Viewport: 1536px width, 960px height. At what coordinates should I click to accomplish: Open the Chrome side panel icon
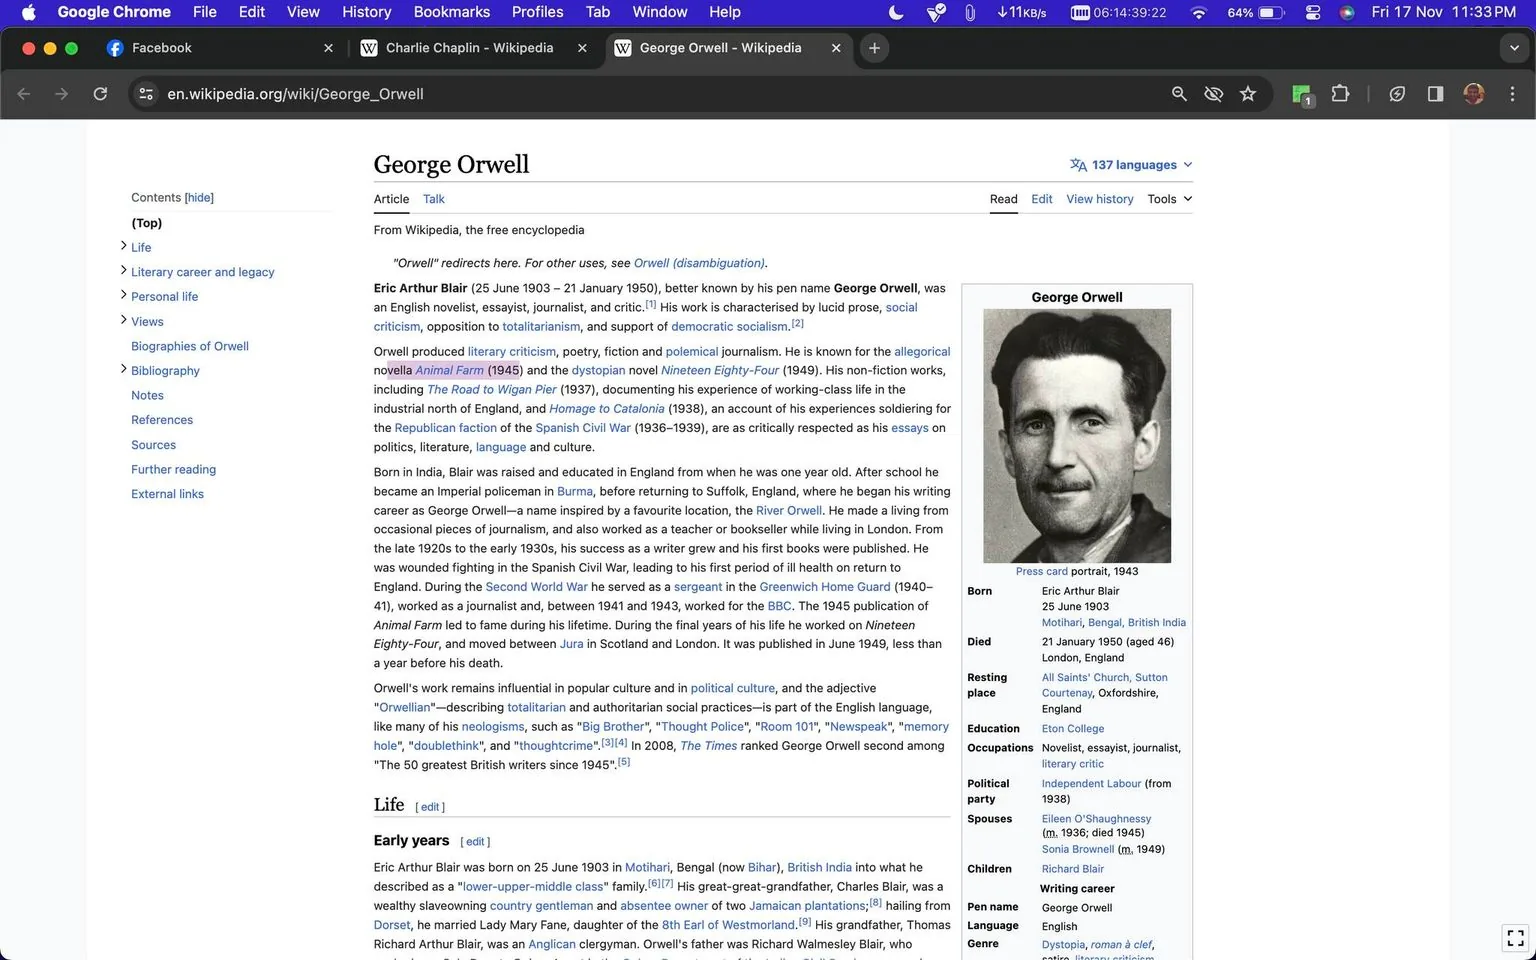(x=1434, y=93)
